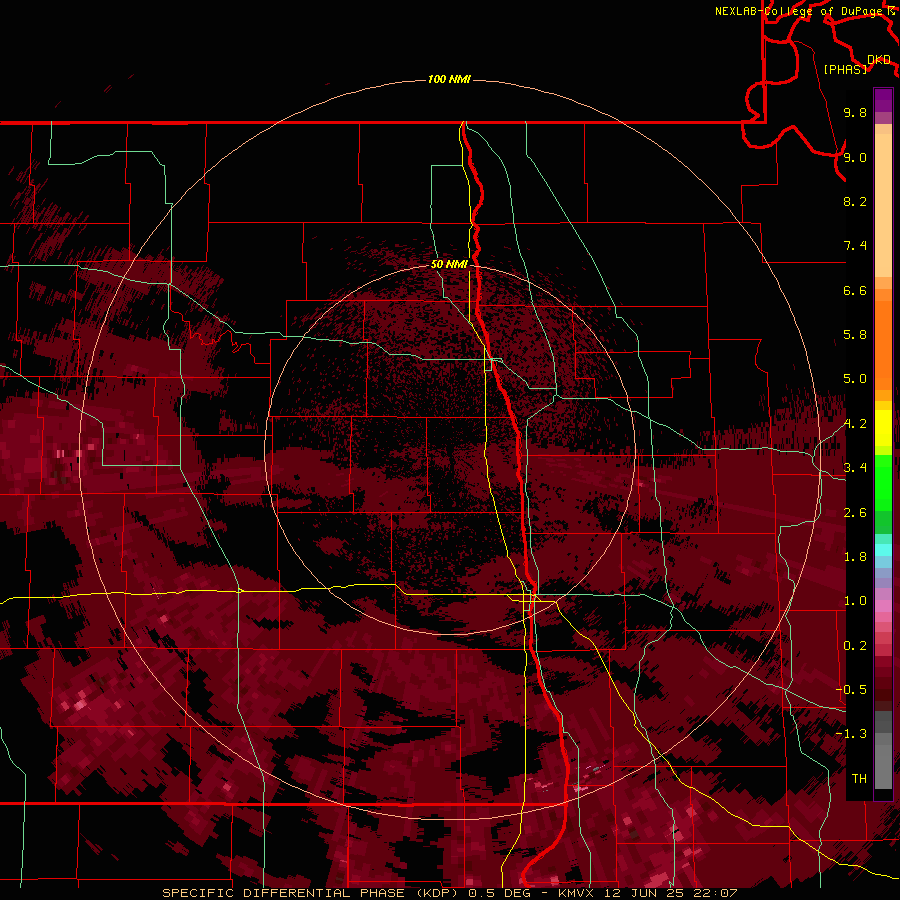This screenshot has width=900, height=900.
Task: Click the cyan segment of the color bar
Action: (x=883, y=549)
